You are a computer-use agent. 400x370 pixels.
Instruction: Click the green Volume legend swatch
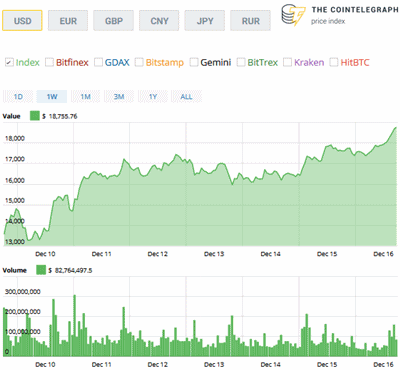(x=41, y=270)
